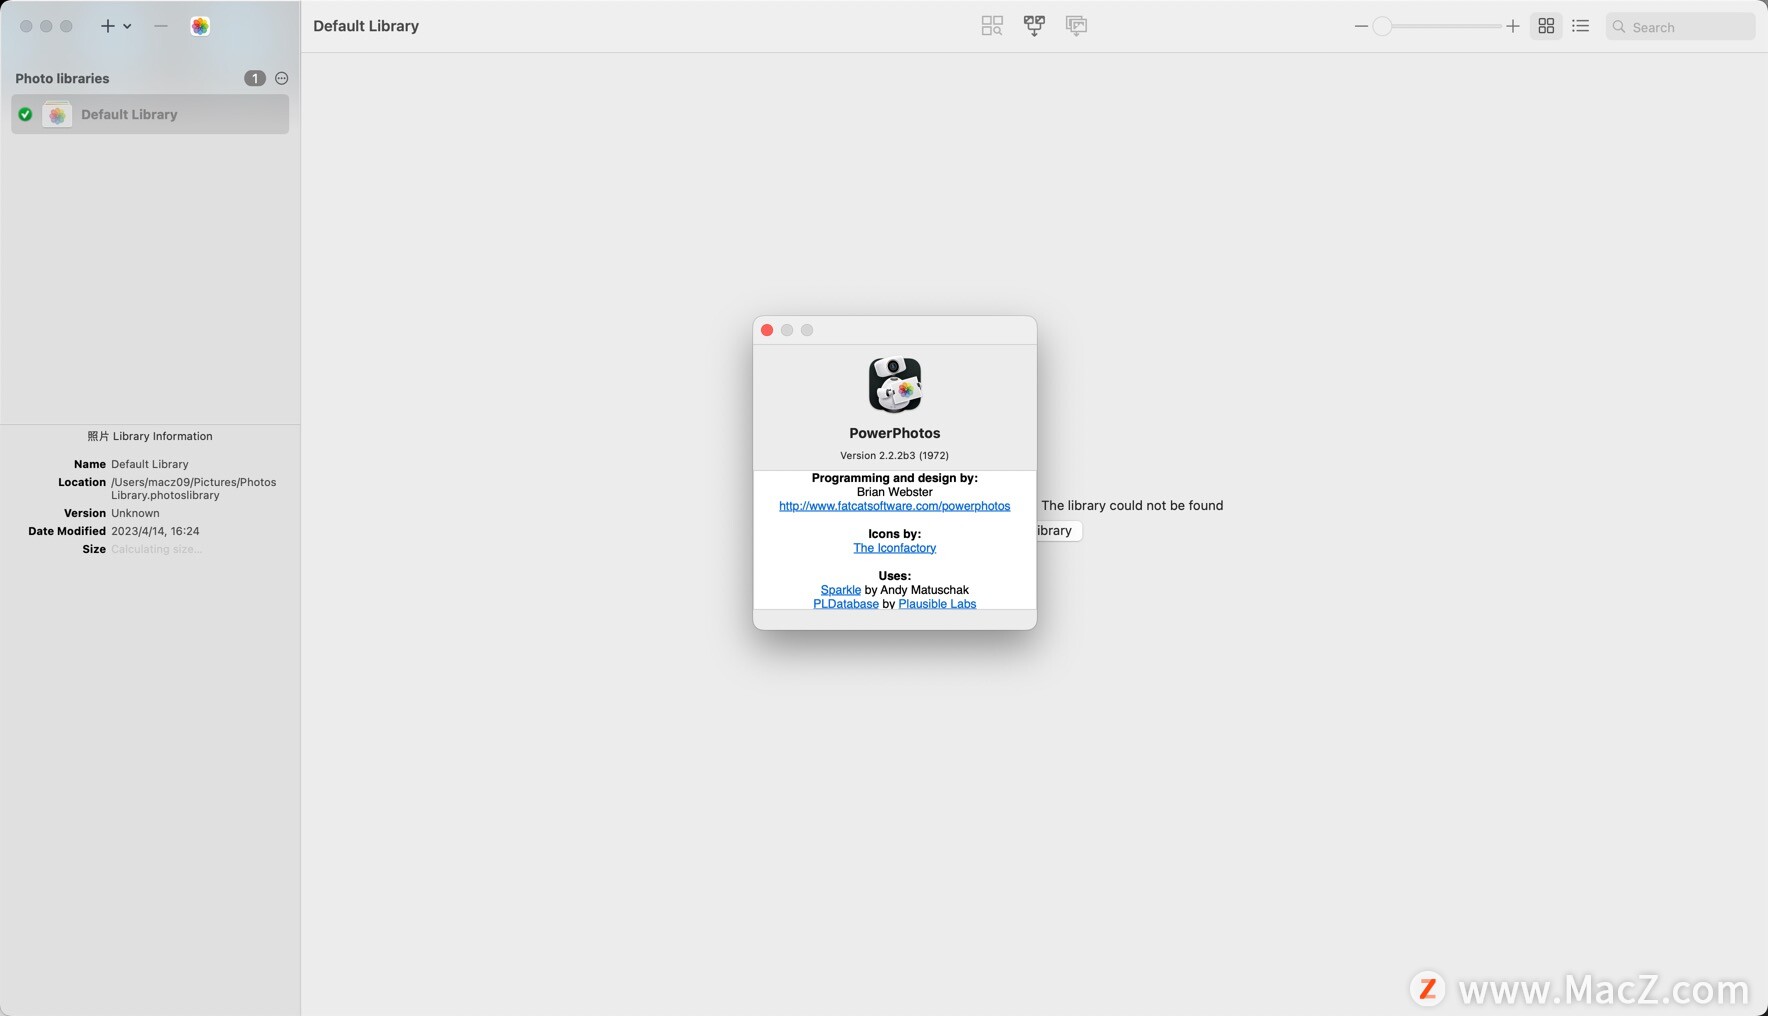
Task: Open the Sparkle link
Action: pyautogui.click(x=841, y=590)
